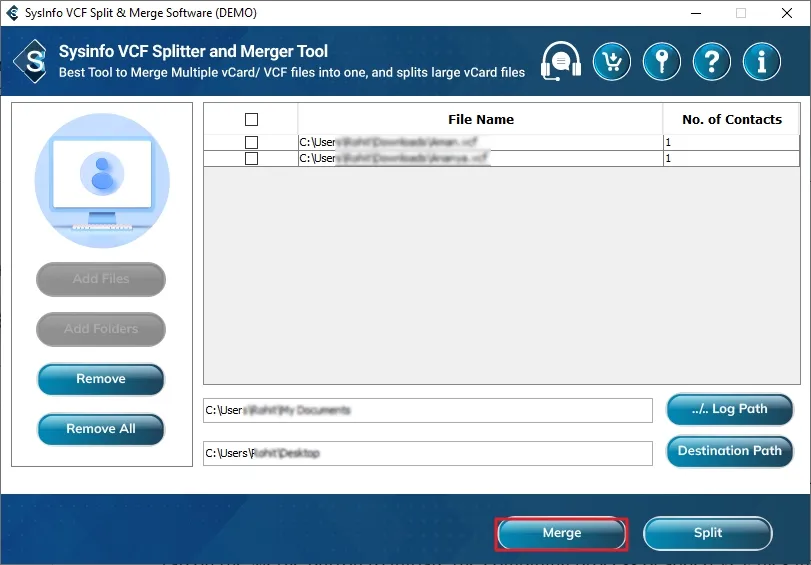Click the Destination Path button
The image size is (811, 565).
[729, 451]
